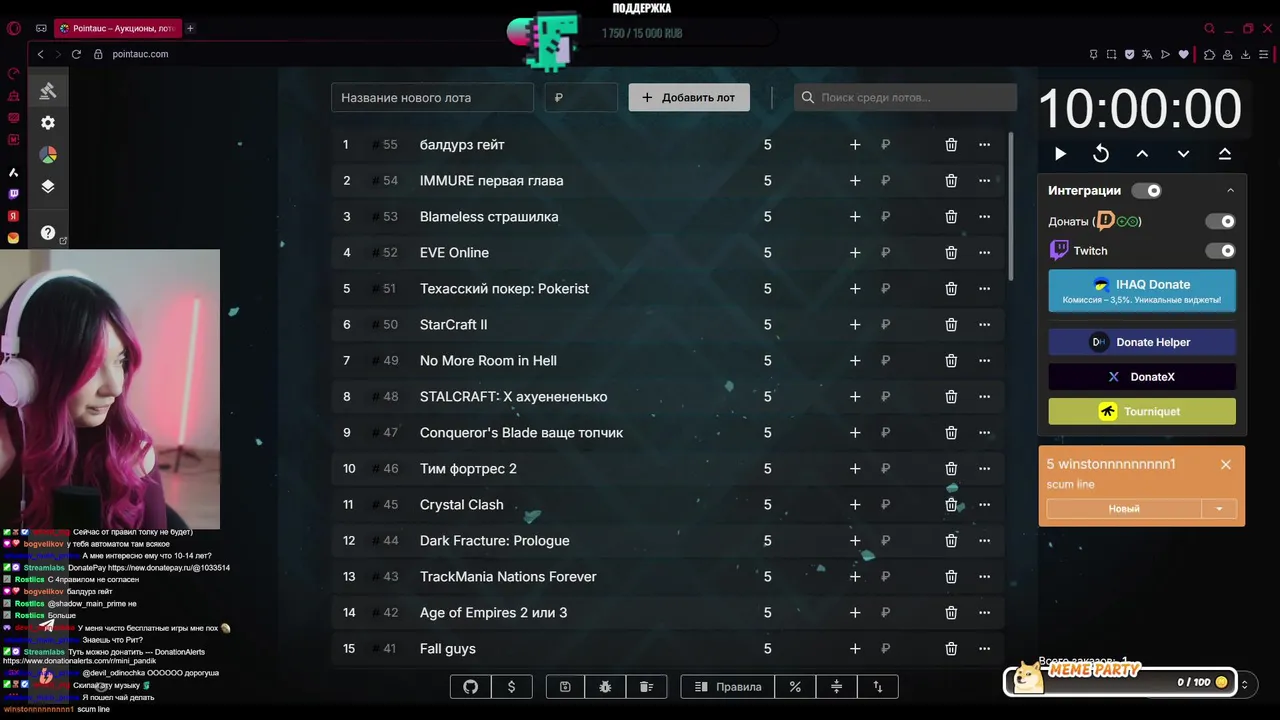Open the layers stack sidebar icon
The height and width of the screenshot is (720, 1280).
(x=48, y=187)
